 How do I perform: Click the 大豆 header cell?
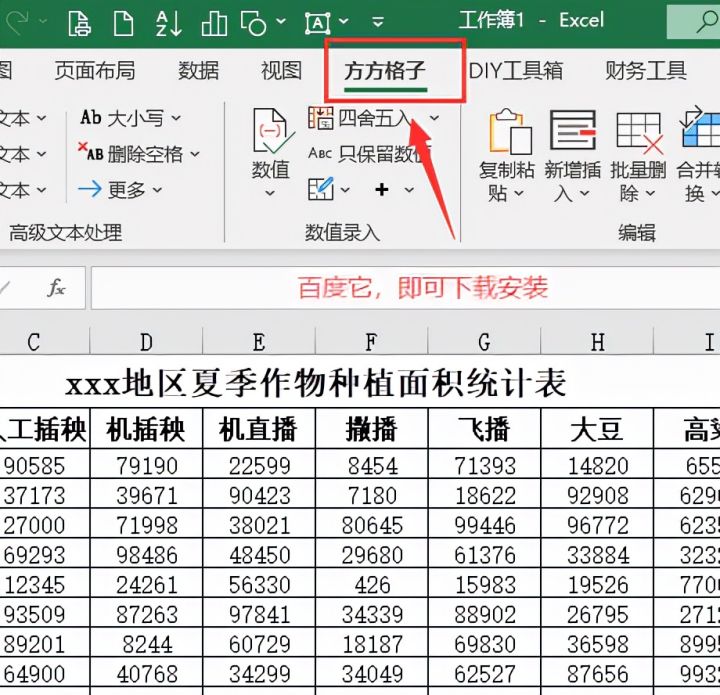coord(597,430)
